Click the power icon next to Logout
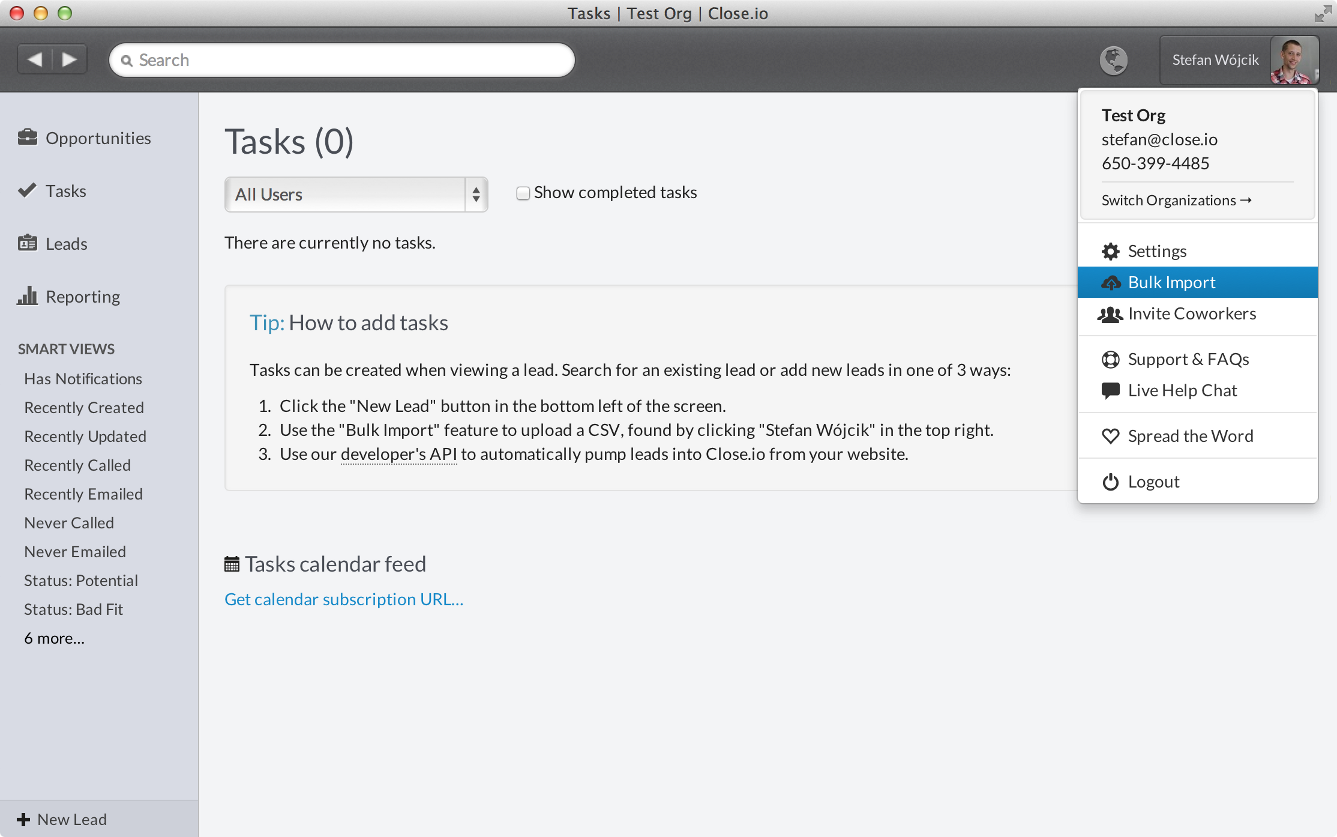This screenshot has height=837, width=1337. (1110, 482)
